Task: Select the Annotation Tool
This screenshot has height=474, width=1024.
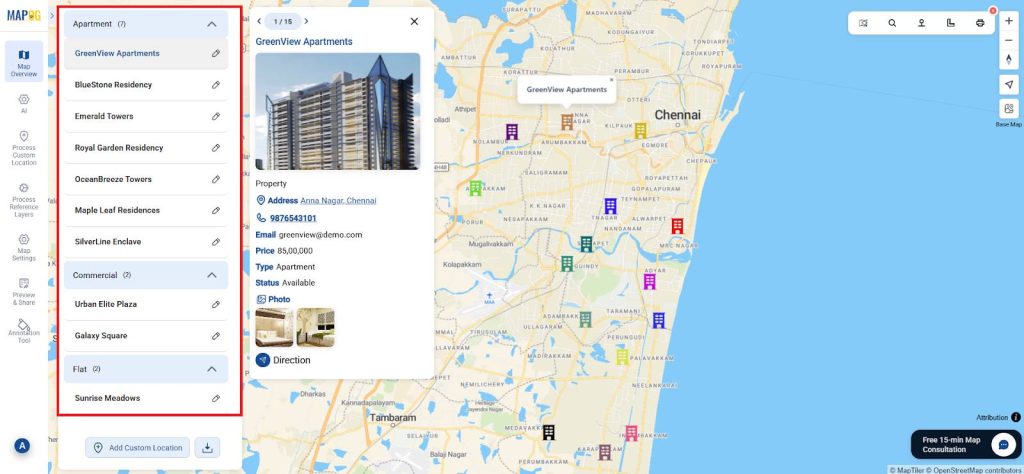Action: [x=24, y=332]
